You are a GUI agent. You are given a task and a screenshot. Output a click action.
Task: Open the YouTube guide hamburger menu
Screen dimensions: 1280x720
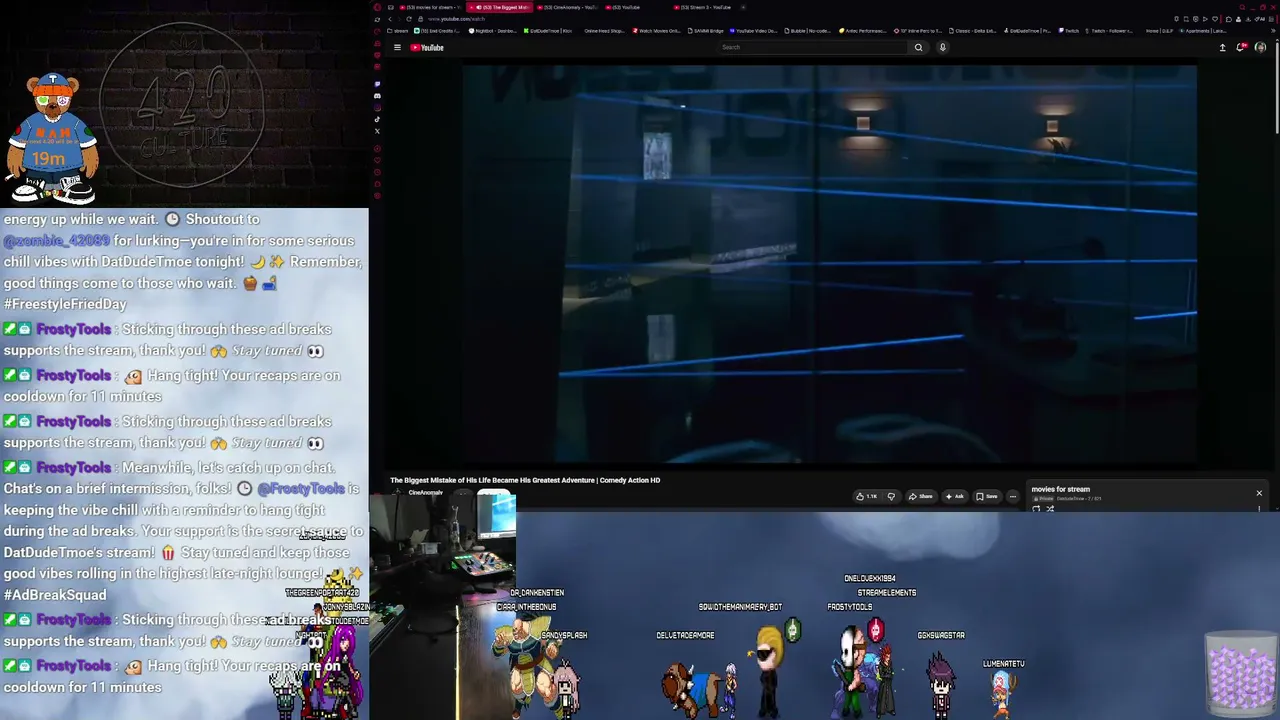coord(397,47)
